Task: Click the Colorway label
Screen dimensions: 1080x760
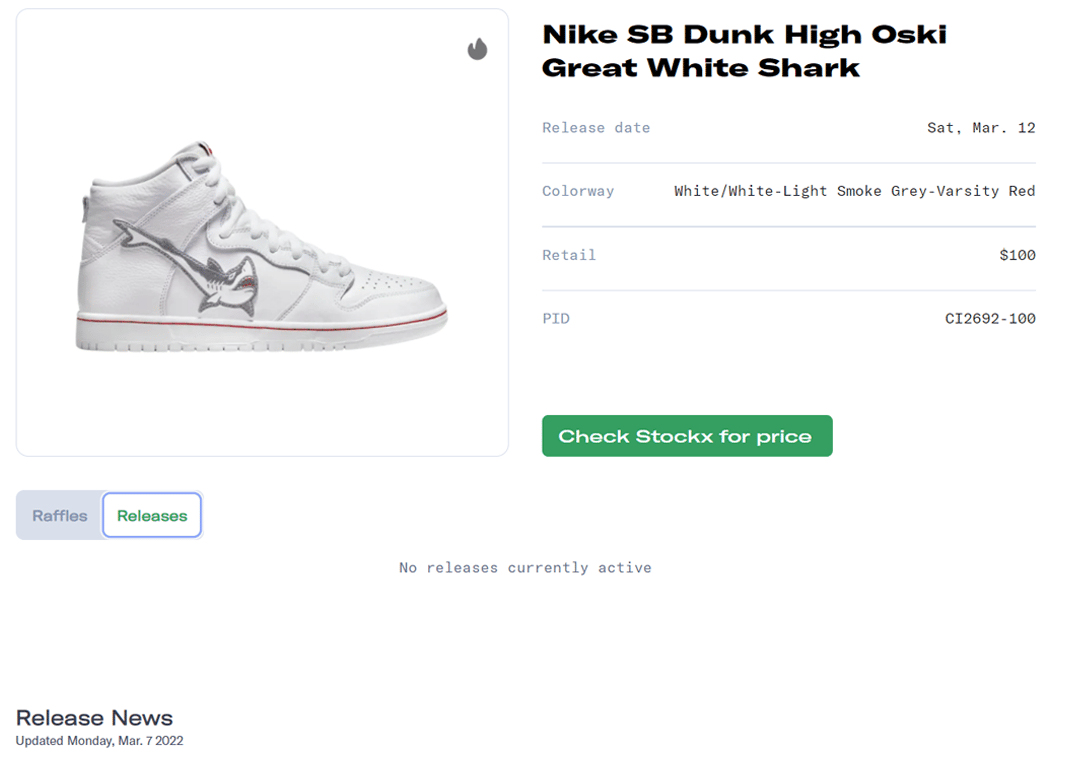Action: [578, 191]
